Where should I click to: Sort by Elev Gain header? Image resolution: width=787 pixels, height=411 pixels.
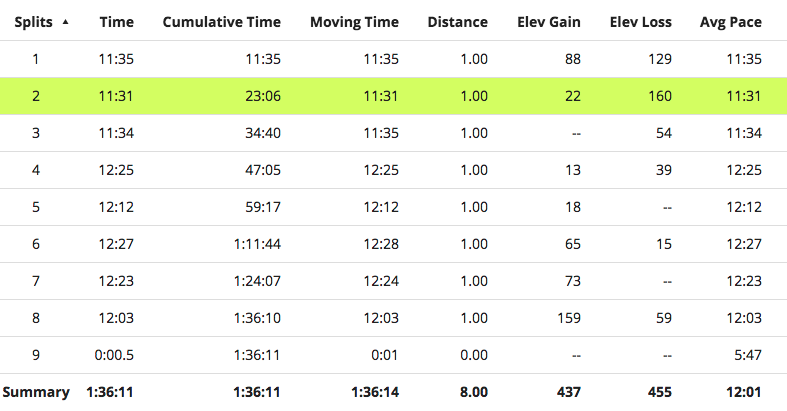(x=549, y=22)
